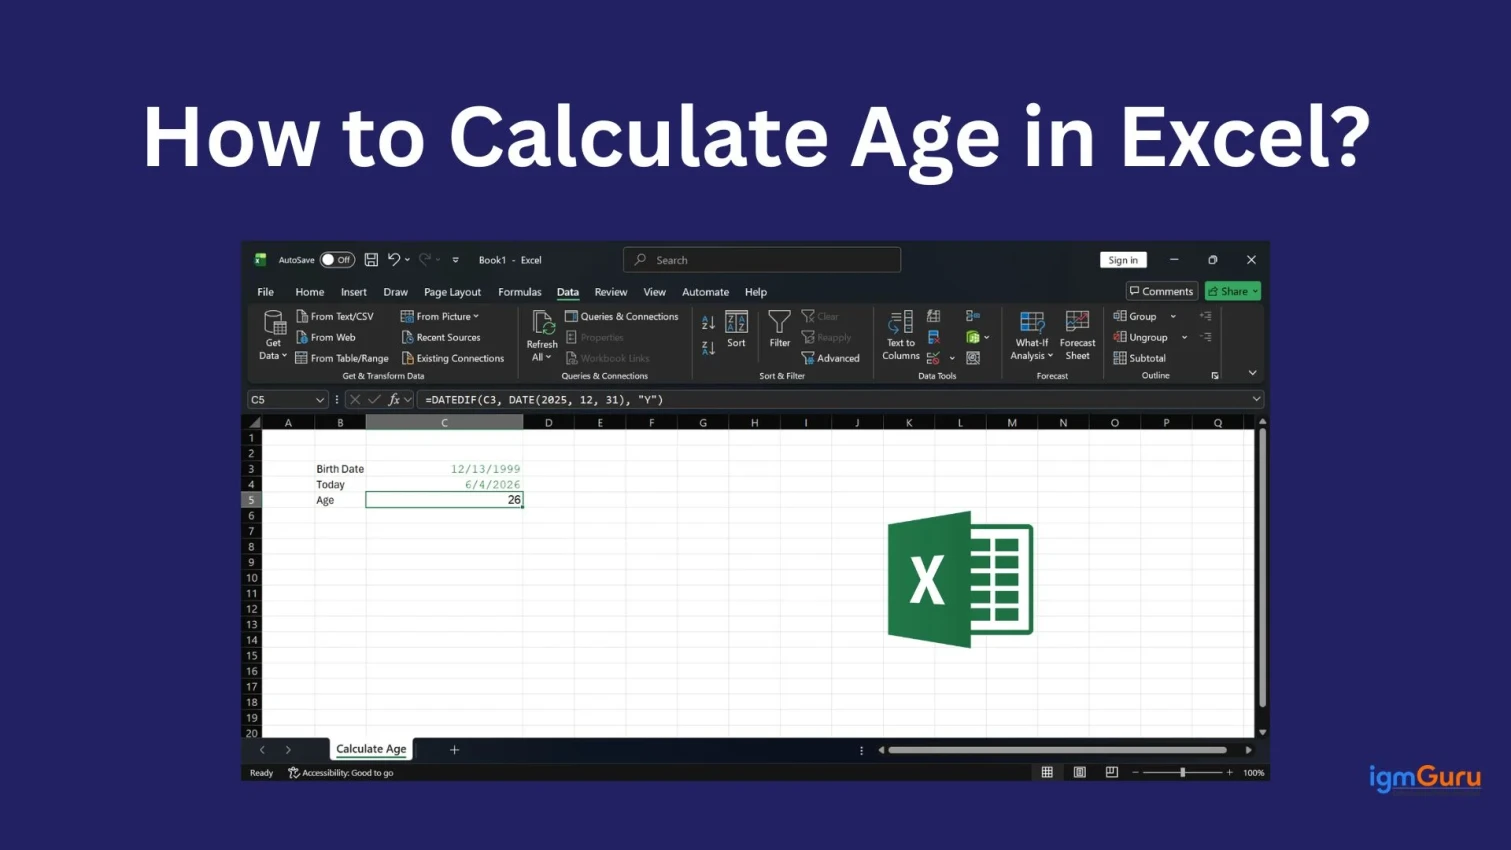Image resolution: width=1511 pixels, height=850 pixels.
Task: Switch to the Page Layout tab
Action: (x=452, y=292)
